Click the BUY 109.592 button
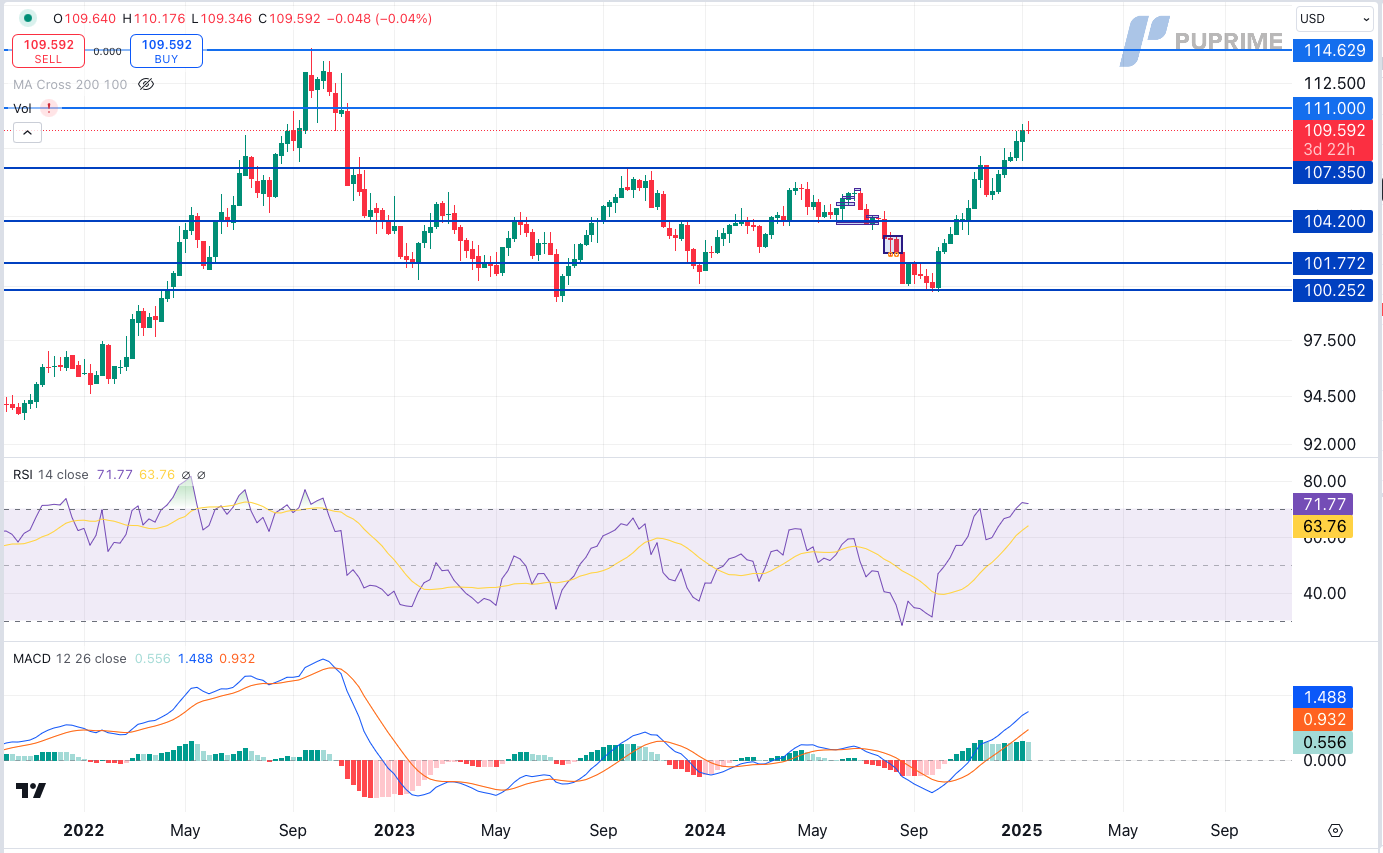 [x=166, y=51]
